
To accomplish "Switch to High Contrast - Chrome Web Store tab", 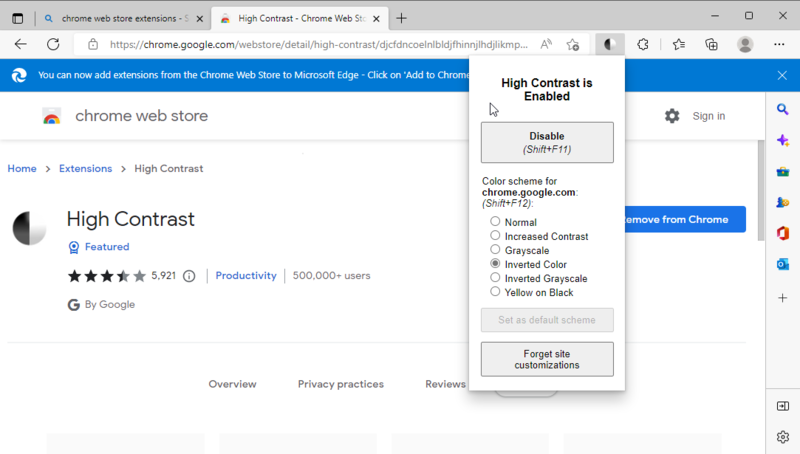I will coord(300,18).
